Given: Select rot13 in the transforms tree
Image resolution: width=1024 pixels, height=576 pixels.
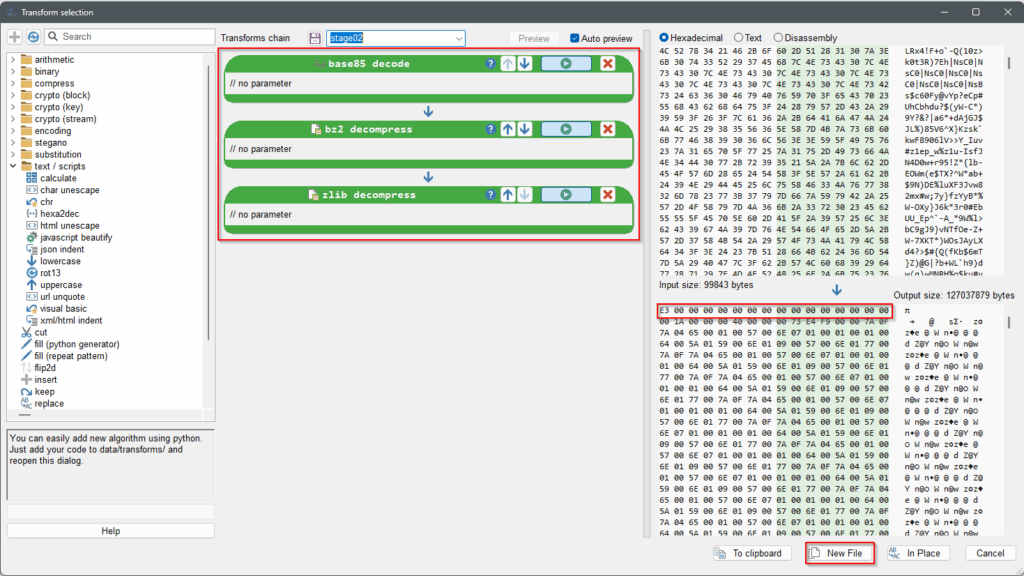Looking at the screenshot, I should (52, 273).
